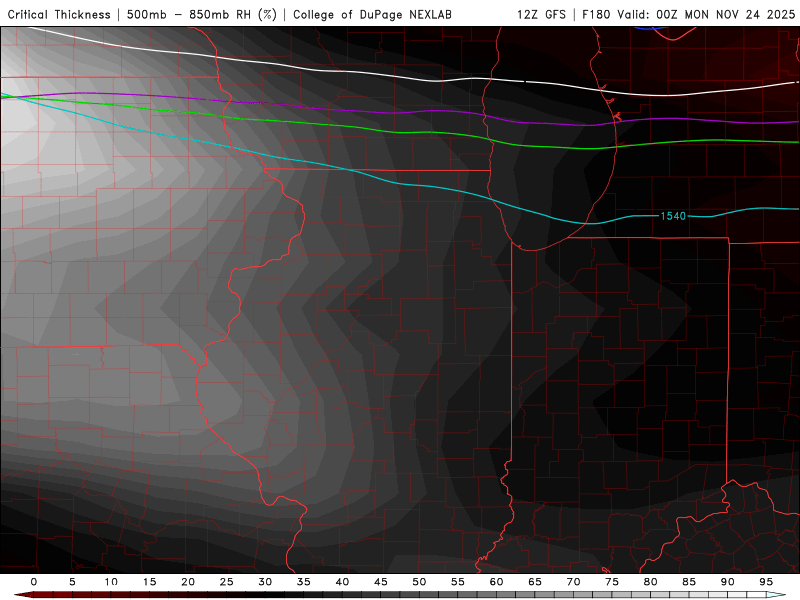Select the "12Z GFS" model run text
This screenshot has width=800, height=600.
point(541,14)
